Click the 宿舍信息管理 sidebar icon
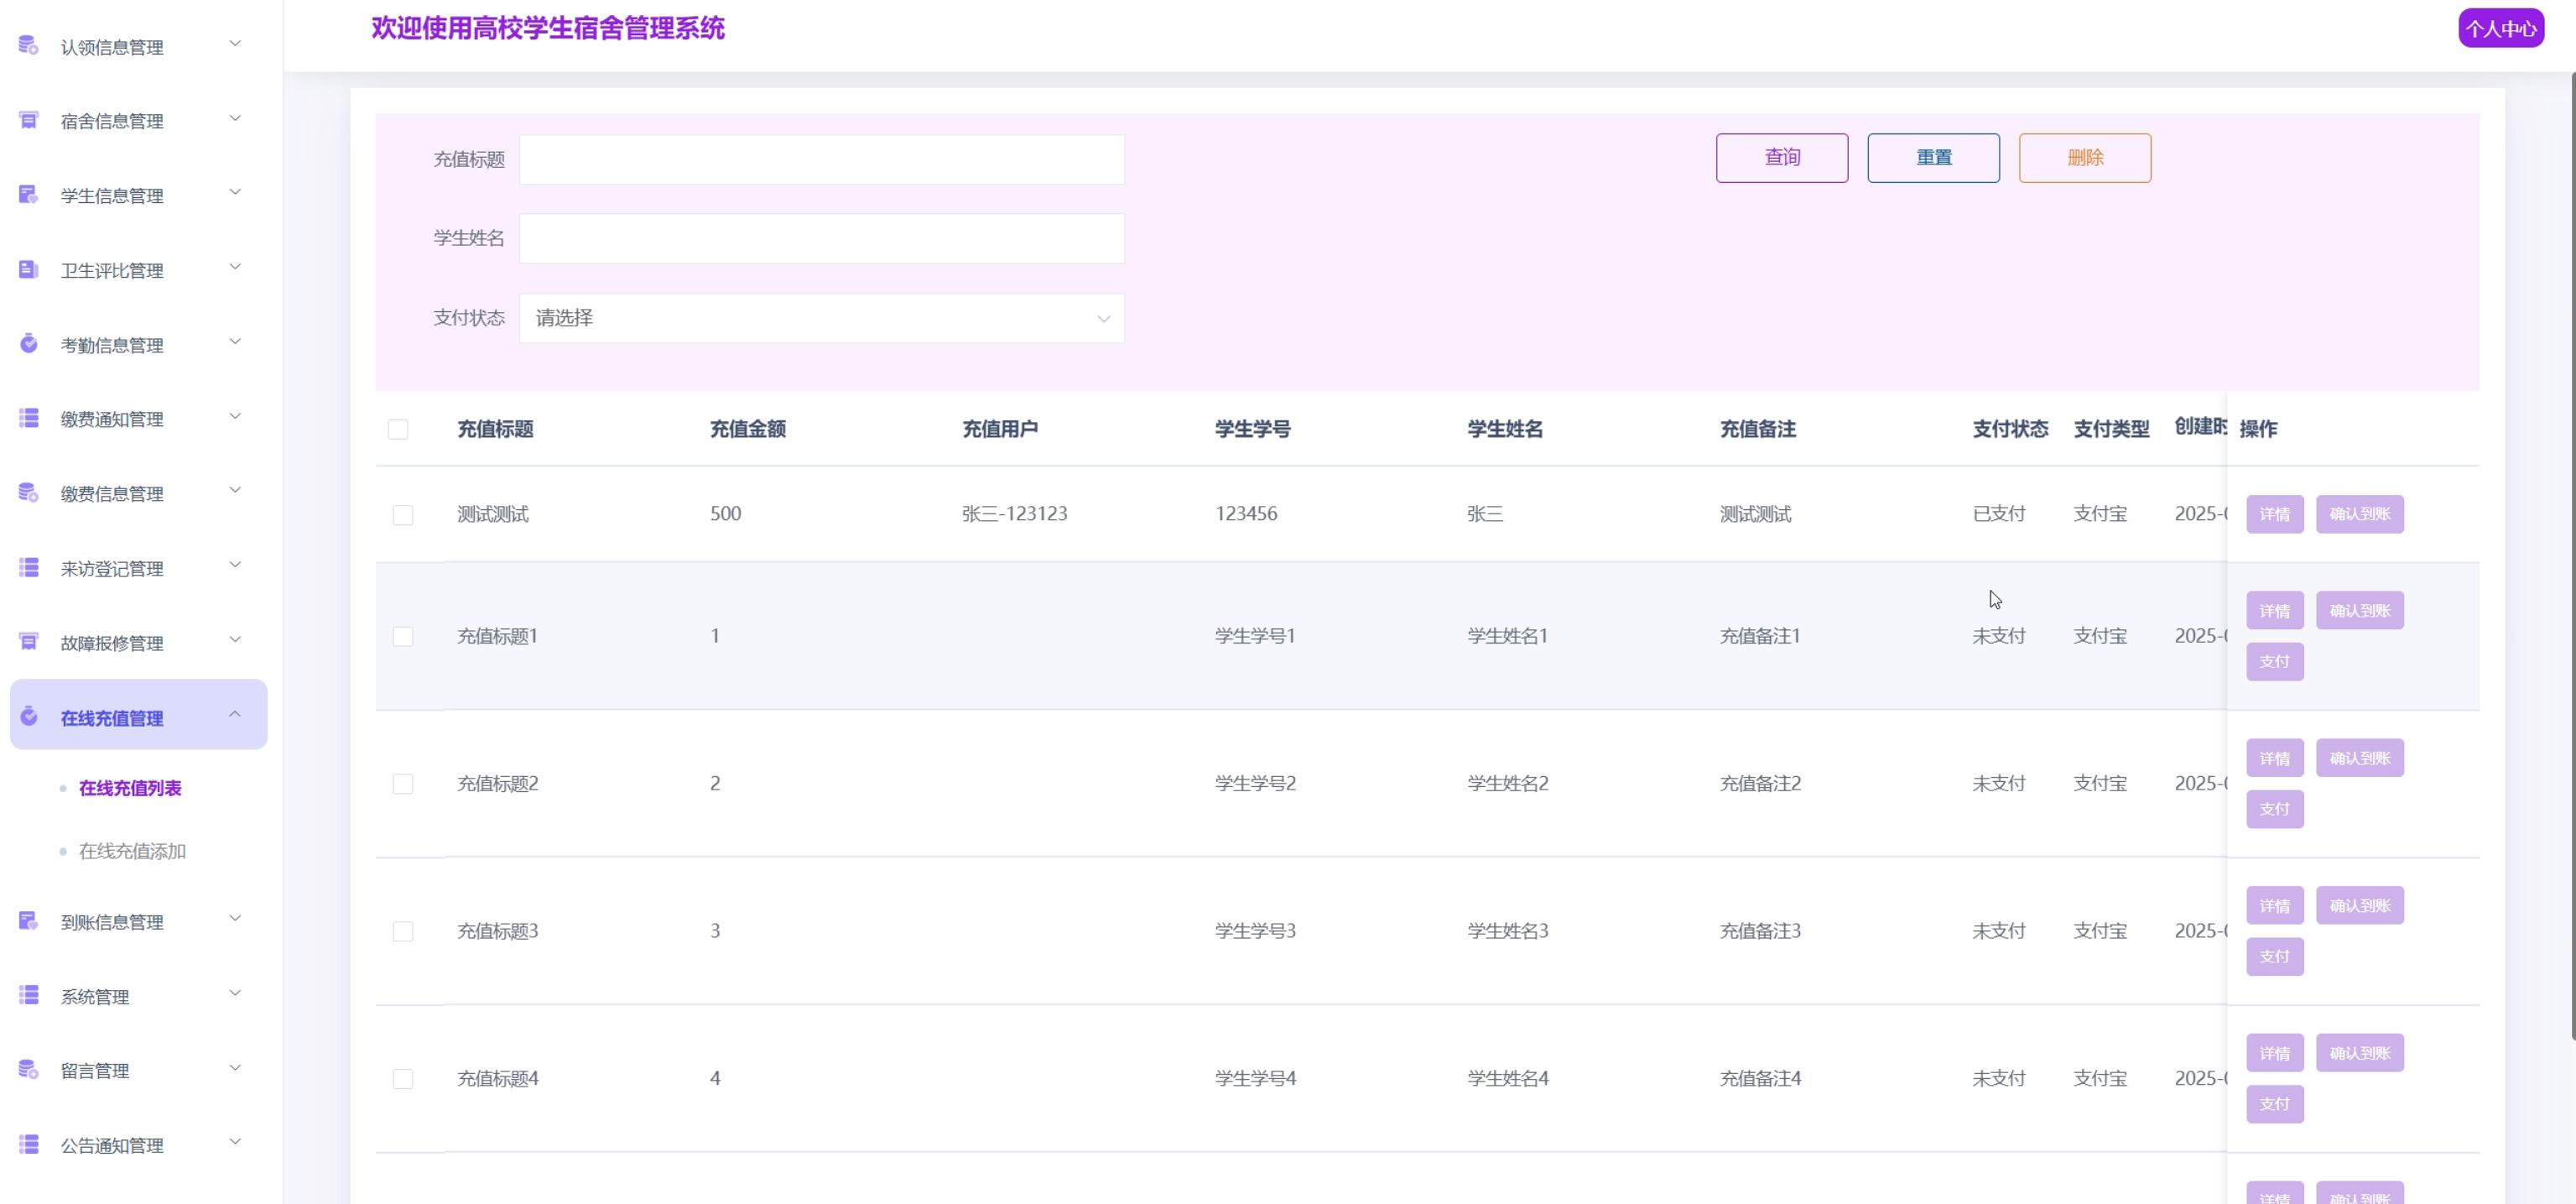 tap(29, 121)
